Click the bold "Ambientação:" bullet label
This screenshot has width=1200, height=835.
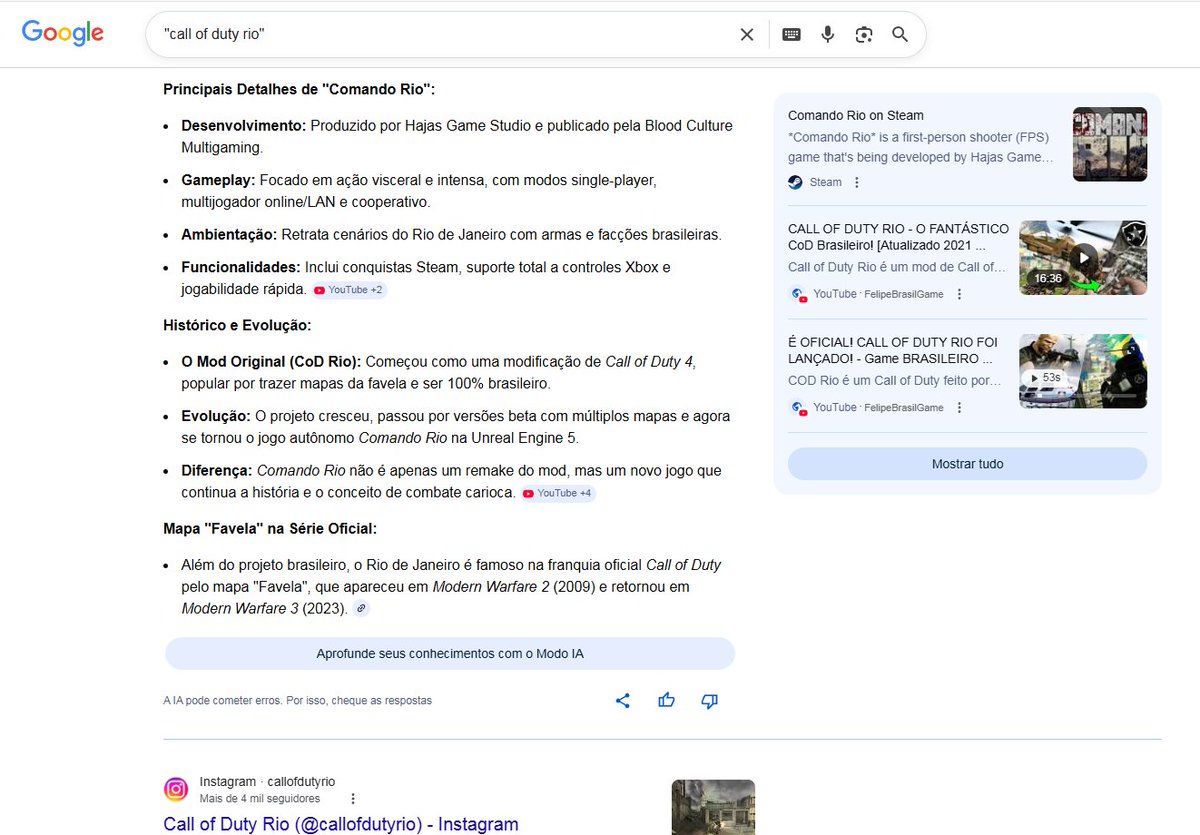tap(229, 234)
